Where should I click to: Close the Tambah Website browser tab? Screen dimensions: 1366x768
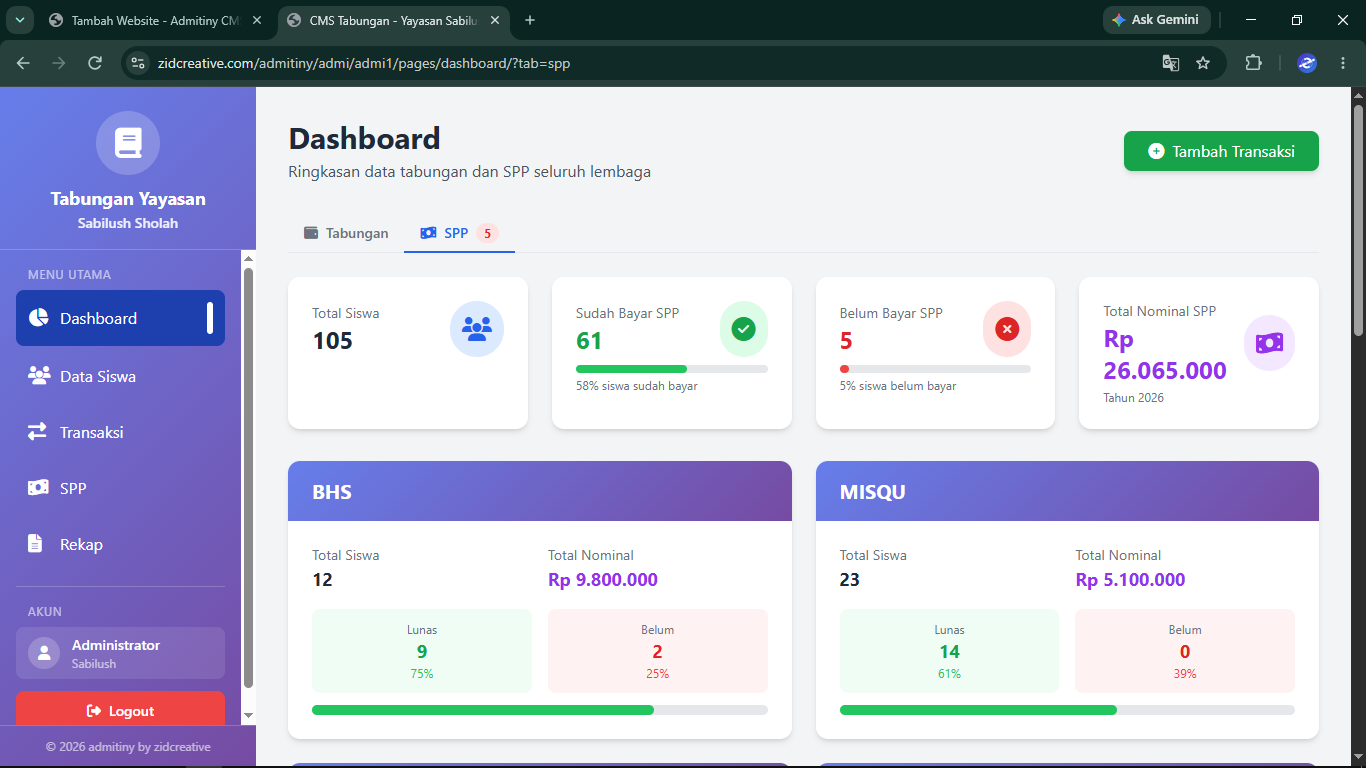coord(257,20)
